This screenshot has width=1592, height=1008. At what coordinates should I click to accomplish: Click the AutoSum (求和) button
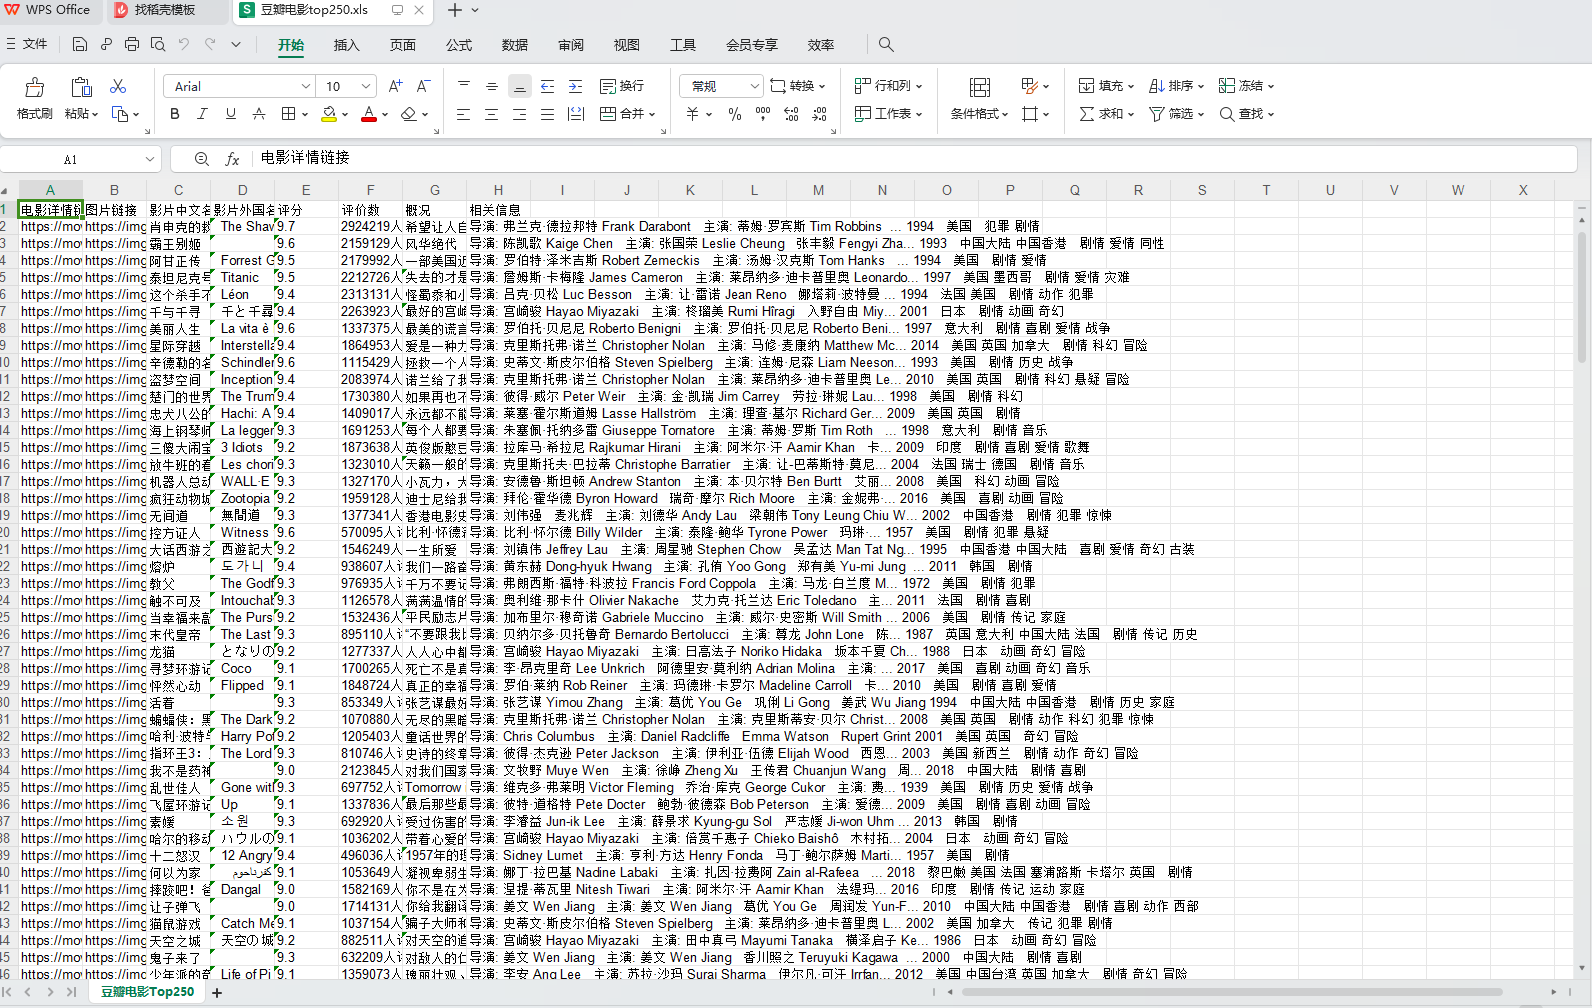[1106, 114]
